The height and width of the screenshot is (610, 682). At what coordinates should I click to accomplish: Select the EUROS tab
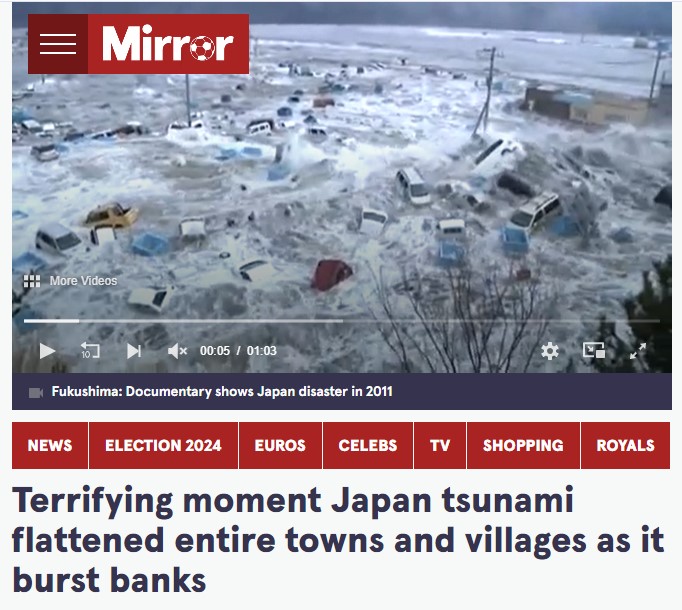[x=281, y=446]
